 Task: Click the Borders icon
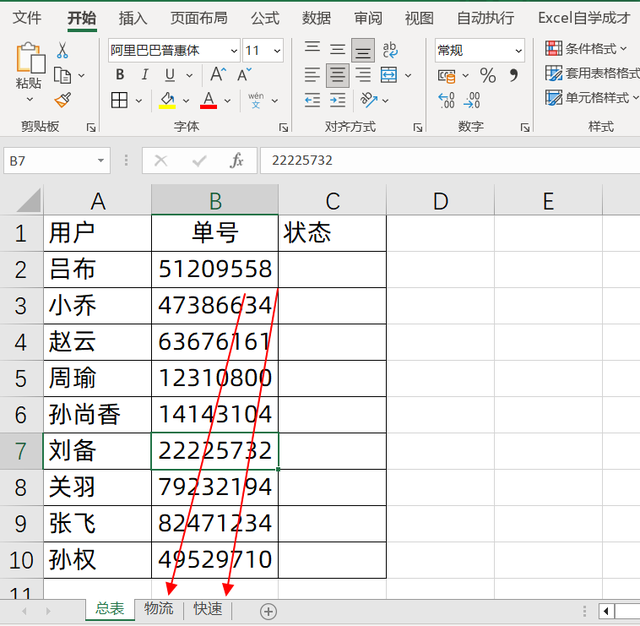point(119,100)
